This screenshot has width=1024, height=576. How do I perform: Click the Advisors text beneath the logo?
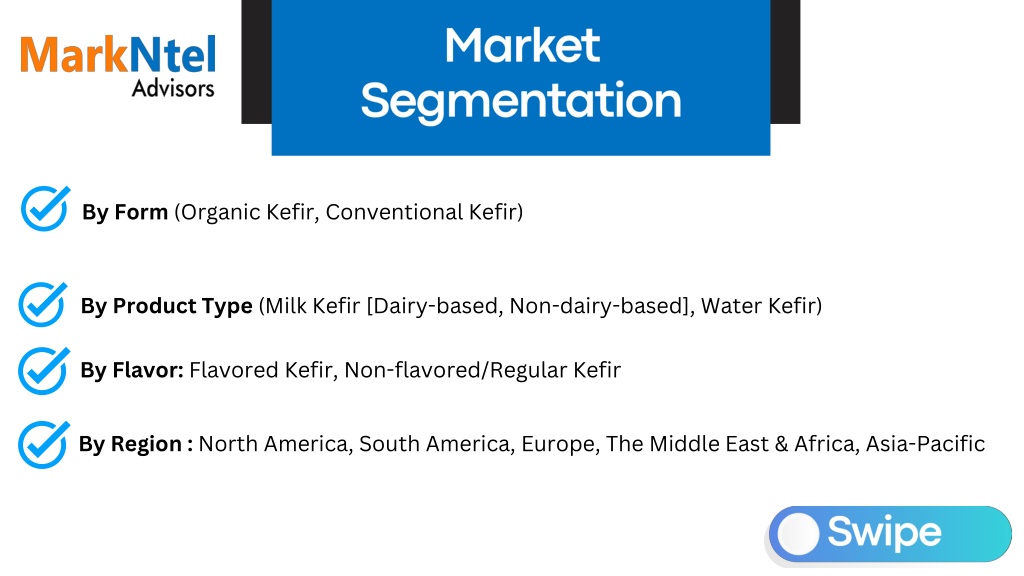tap(173, 89)
